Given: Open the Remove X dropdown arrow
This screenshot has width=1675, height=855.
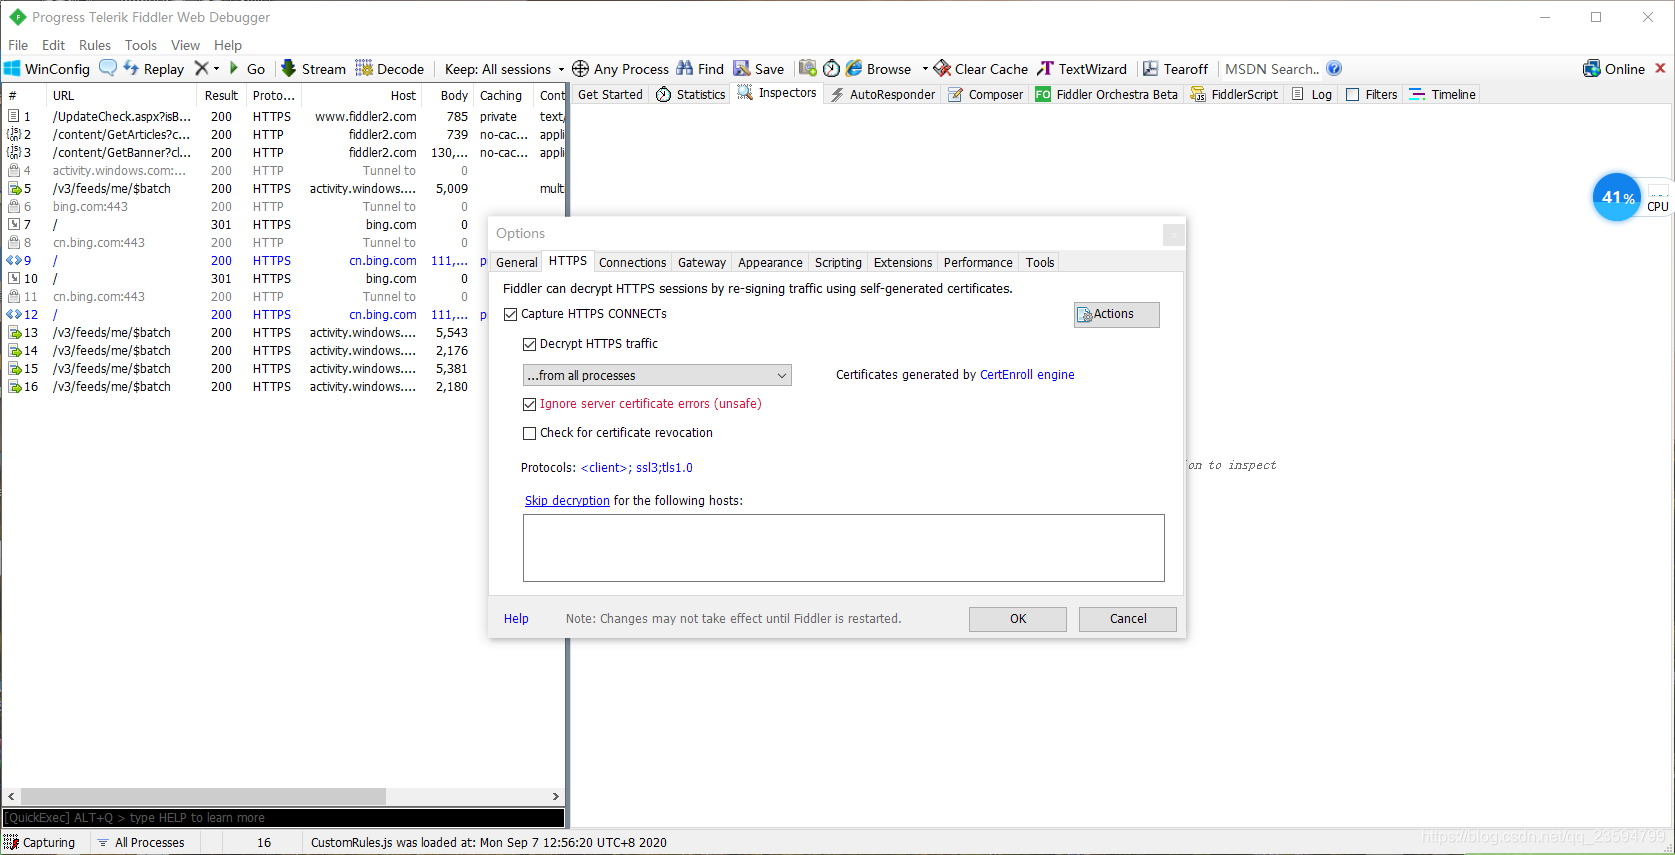Looking at the screenshot, I should pos(216,69).
